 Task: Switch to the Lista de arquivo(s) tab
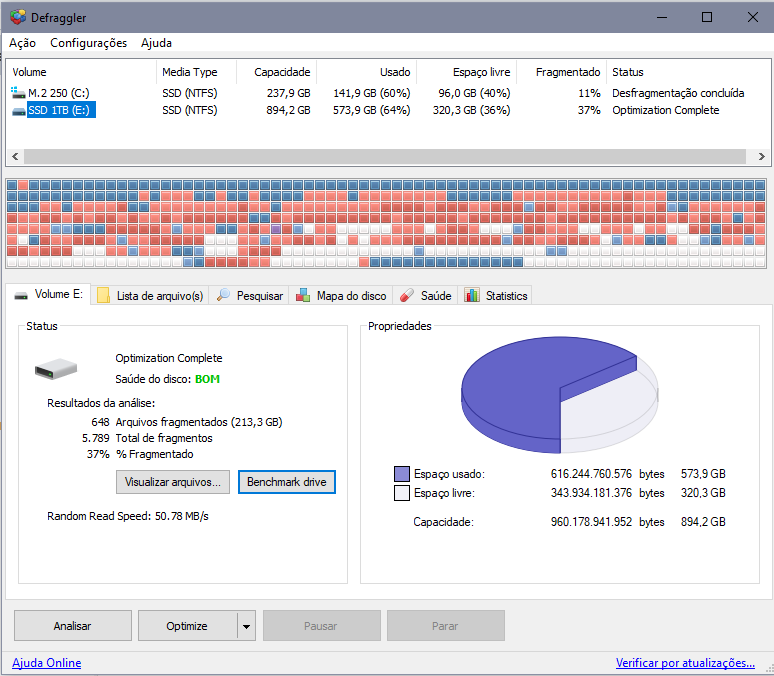(150, 295)
